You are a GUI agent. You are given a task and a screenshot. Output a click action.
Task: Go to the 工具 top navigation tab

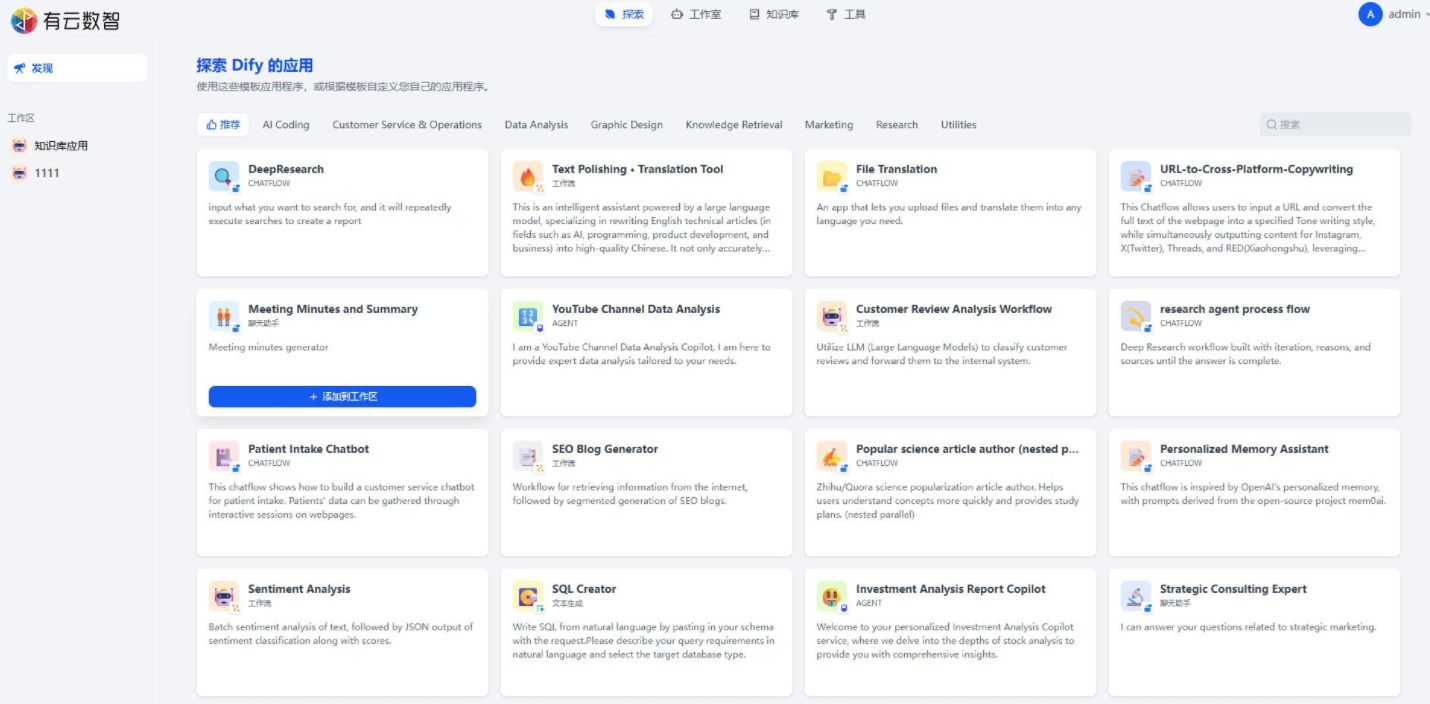click(846, 14)
